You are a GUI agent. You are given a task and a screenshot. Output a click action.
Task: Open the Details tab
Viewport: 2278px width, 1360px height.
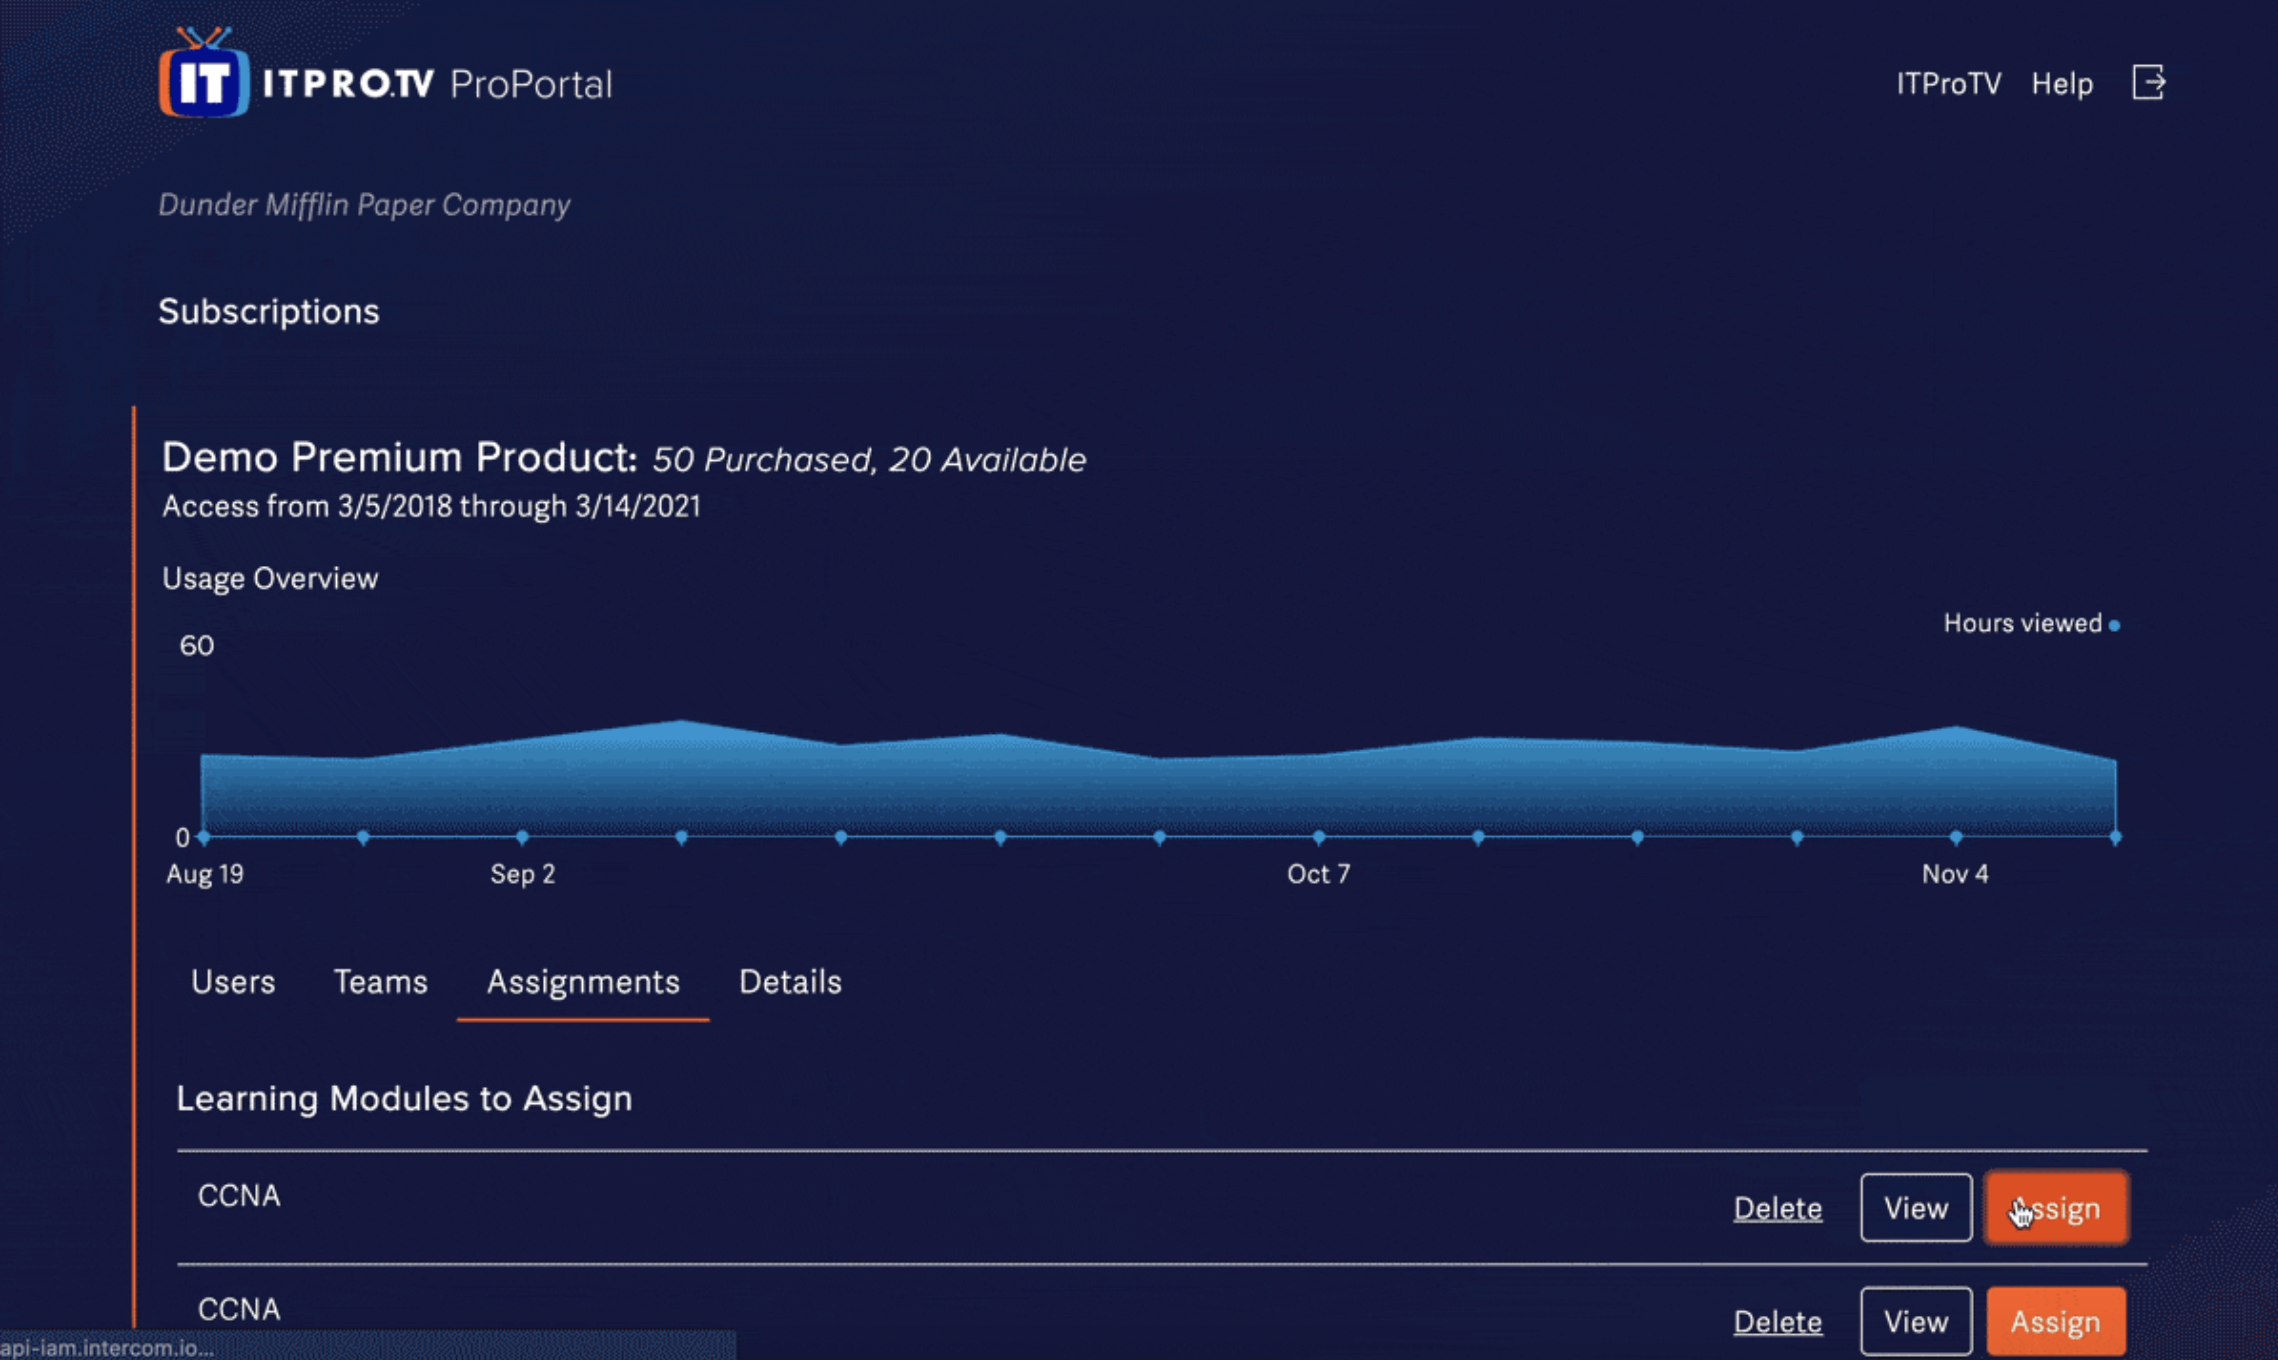790,982
